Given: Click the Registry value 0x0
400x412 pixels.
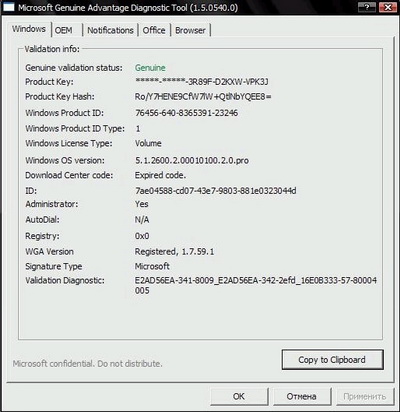Looking at the screenshot, I should [x=142, y=236].
